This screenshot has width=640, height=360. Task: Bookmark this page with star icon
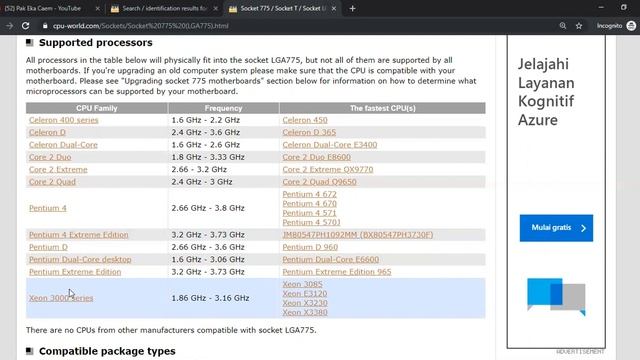click(x=579, y=26)
